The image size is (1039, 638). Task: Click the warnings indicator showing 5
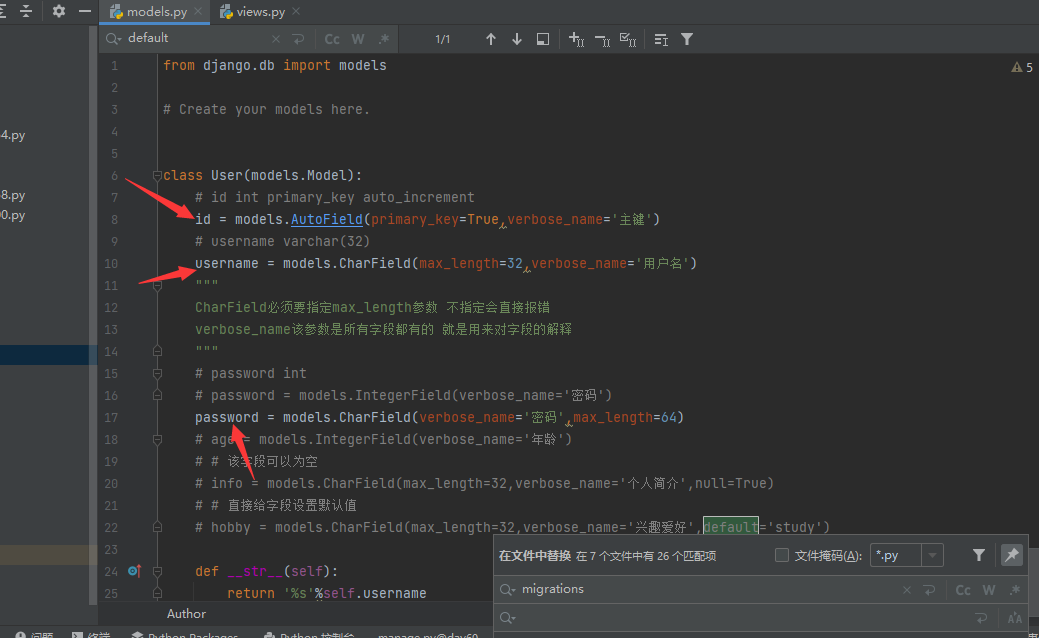coord(1022,67)
